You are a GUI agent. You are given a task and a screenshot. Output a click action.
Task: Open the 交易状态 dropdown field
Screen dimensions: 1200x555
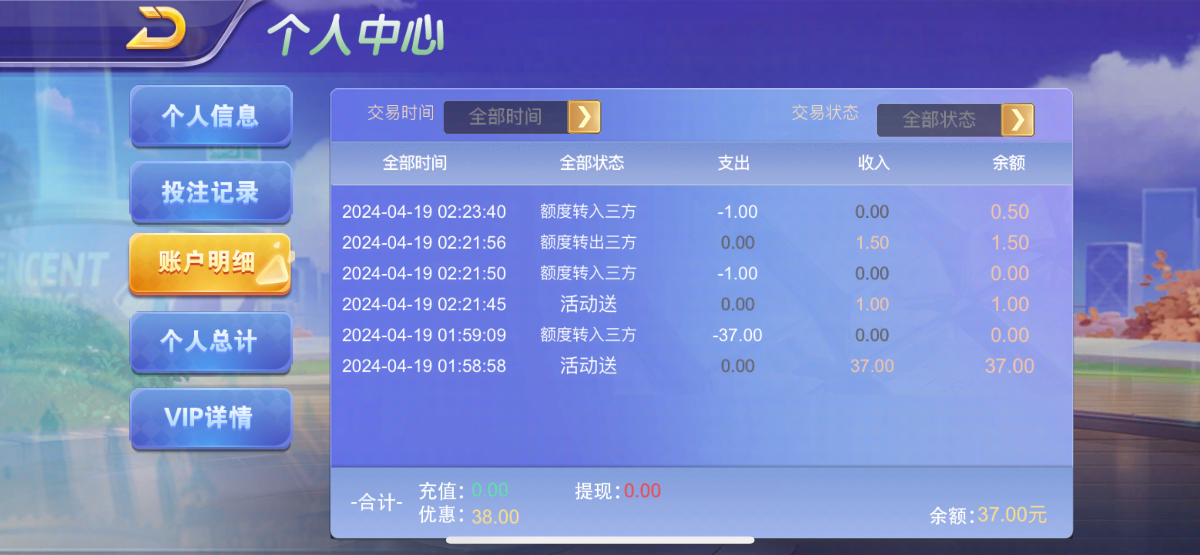click(x=939, y=120)
